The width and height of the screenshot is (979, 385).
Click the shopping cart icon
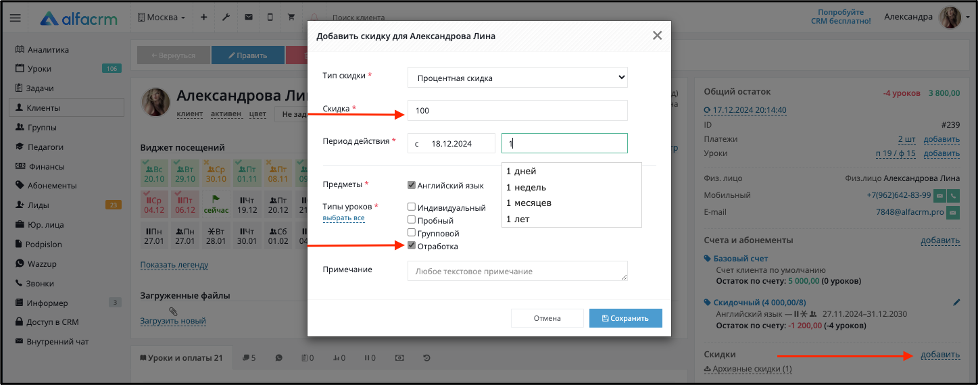click(291, 17)
